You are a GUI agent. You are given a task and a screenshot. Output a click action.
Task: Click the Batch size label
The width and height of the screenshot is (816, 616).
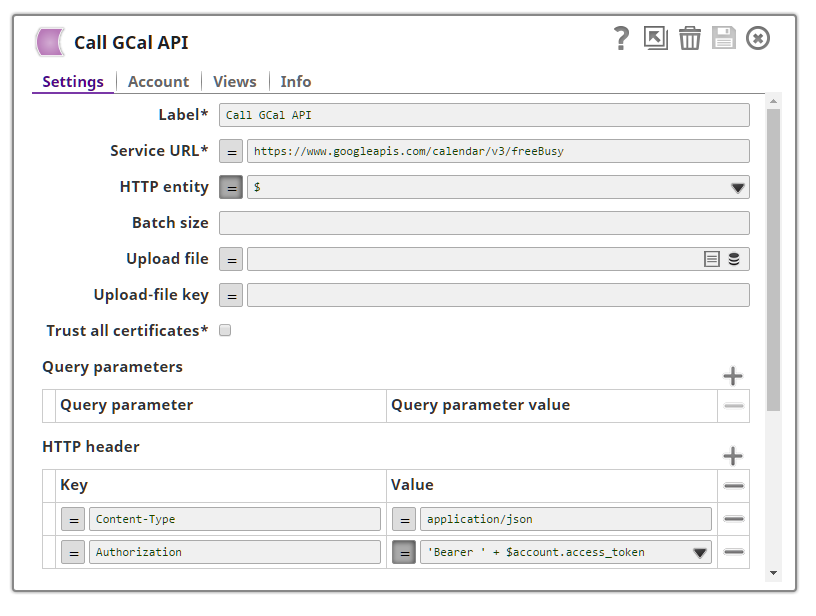[x=170, y=223]
